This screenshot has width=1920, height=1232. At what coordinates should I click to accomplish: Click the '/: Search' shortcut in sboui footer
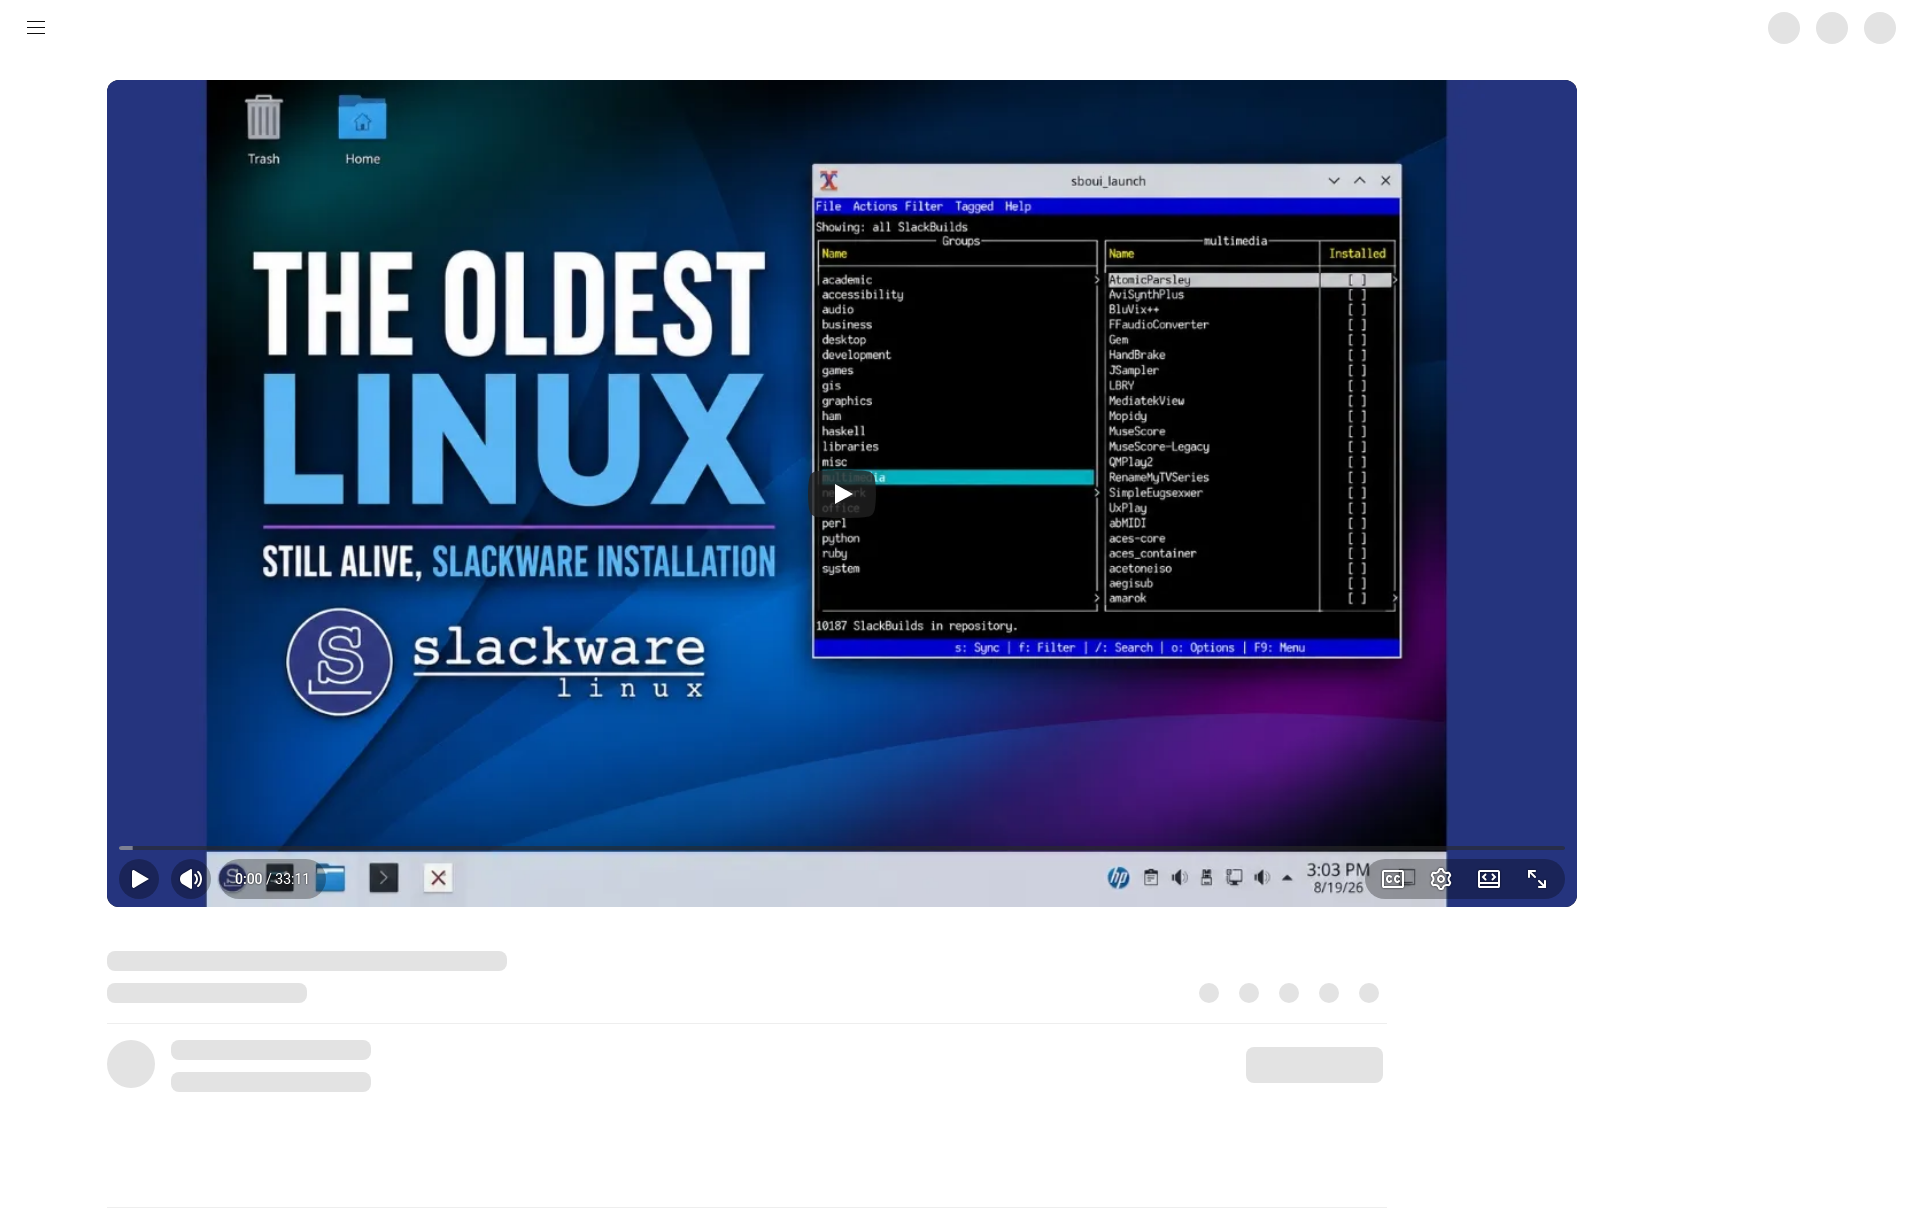1124,648
